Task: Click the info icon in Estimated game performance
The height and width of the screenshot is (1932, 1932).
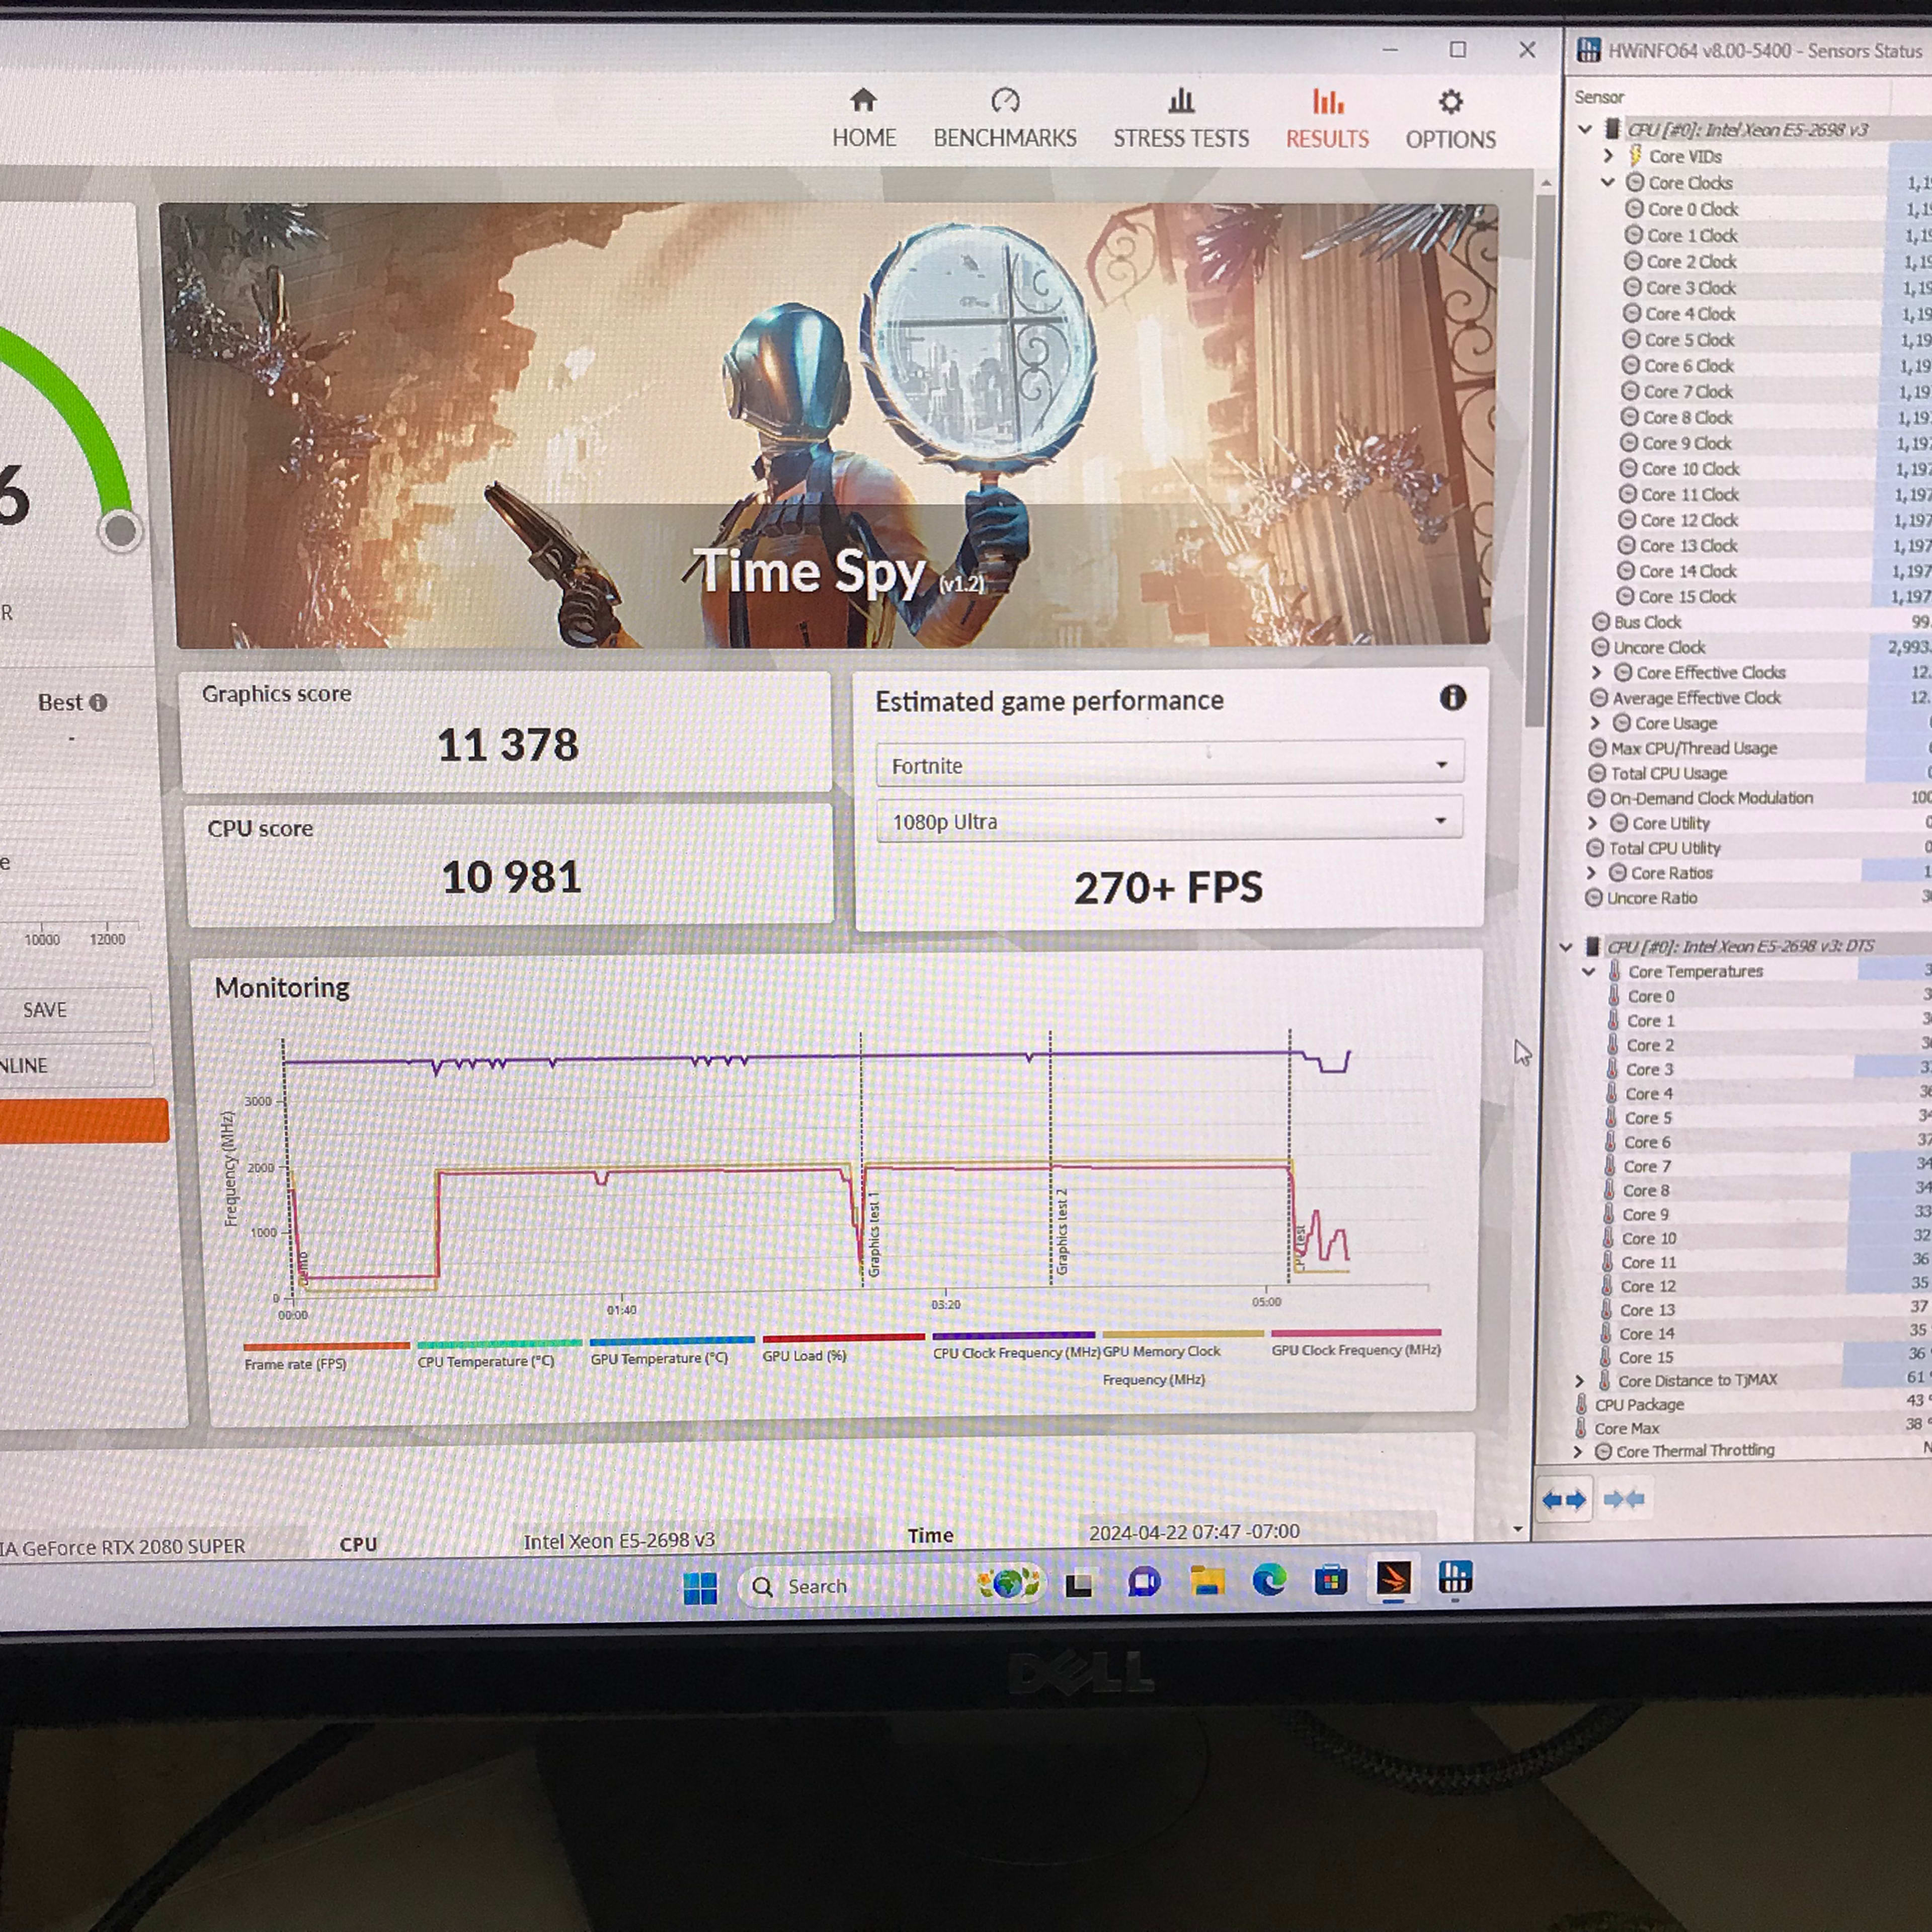Action: click(x=1453, y=698)
